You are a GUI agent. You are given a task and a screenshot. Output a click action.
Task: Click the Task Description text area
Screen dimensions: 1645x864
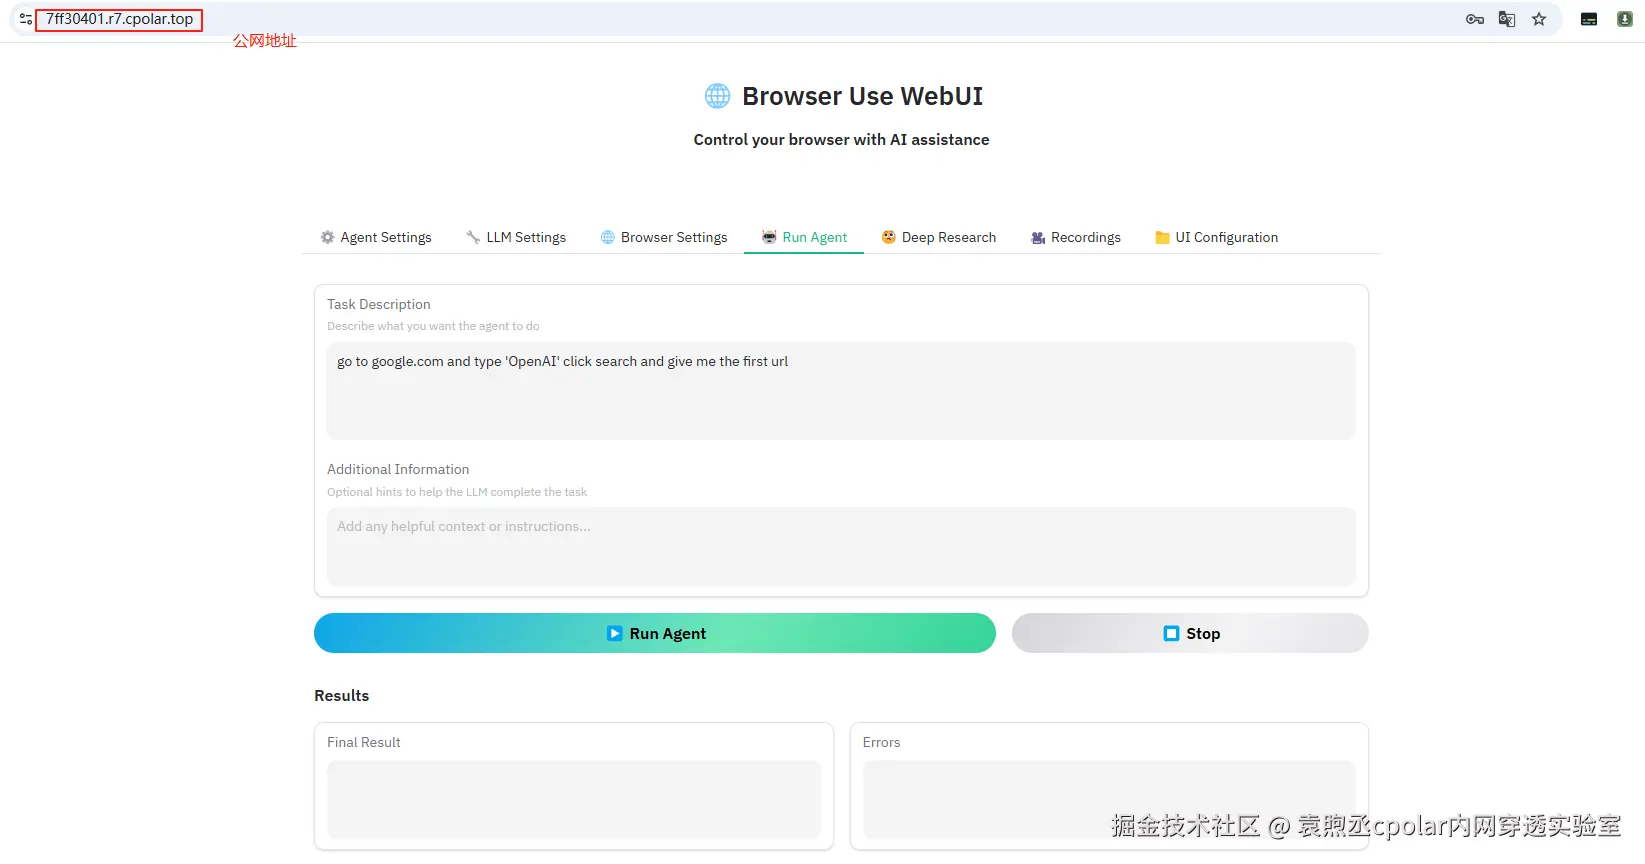tap(841, 391)
